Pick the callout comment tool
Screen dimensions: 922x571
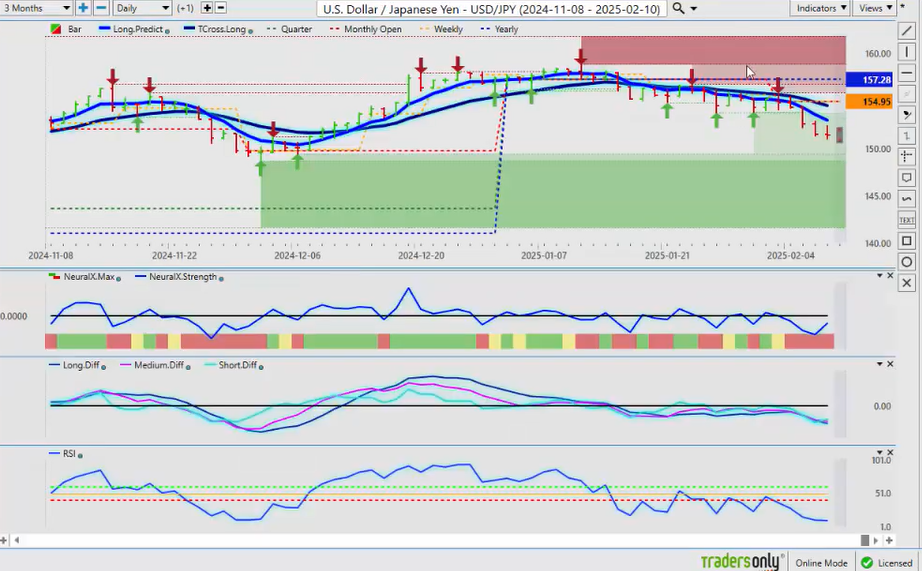pos(906,178)
